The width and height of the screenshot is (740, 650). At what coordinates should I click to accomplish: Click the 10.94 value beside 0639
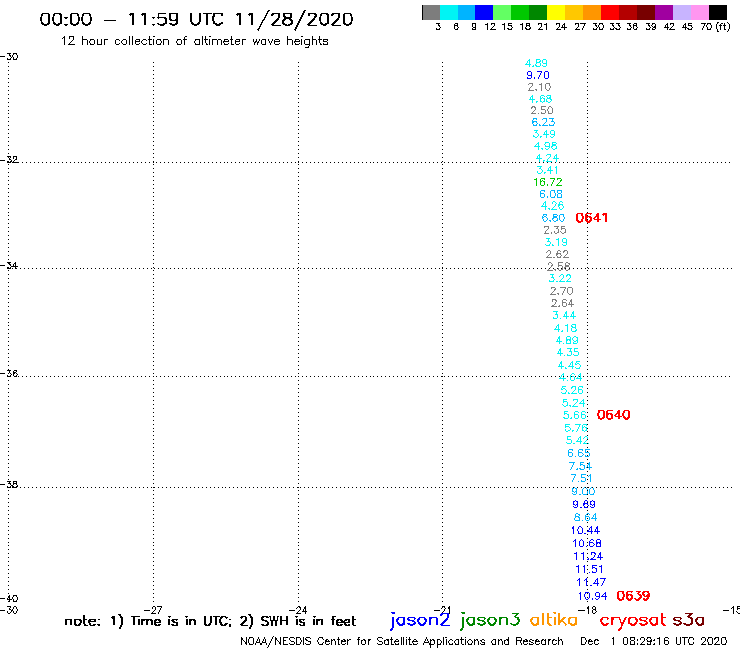592,596
